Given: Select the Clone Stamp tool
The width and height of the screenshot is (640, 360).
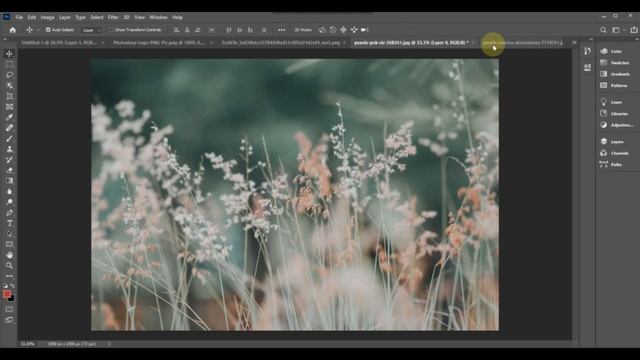Looking at the screenshot, I should tap(9, 149).
